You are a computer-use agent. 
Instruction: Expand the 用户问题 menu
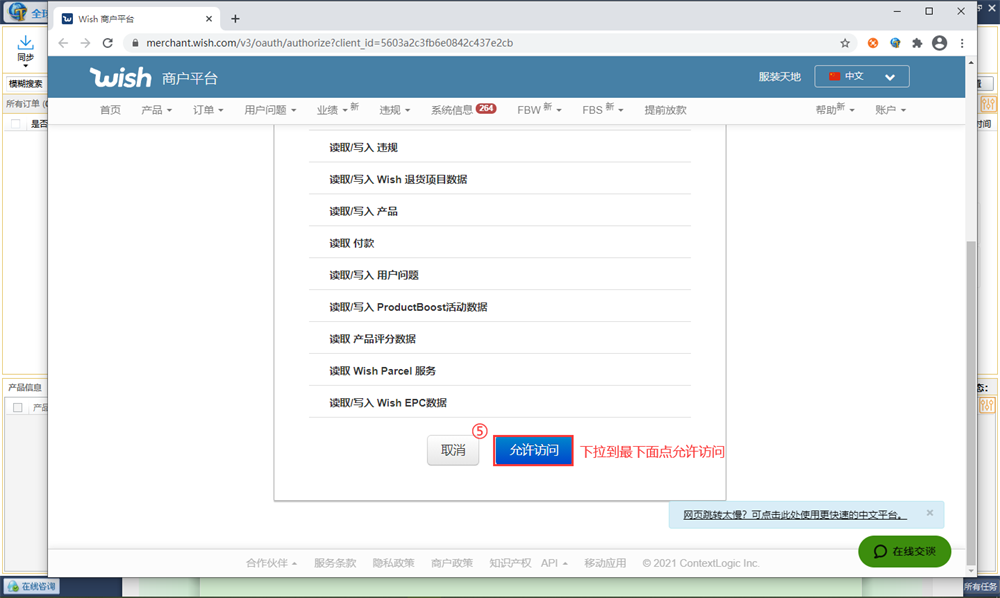[270, 110]
